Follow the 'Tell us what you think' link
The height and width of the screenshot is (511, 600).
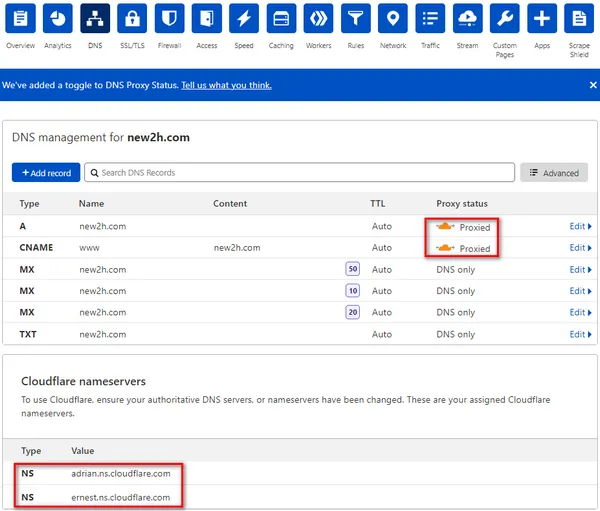226,85
